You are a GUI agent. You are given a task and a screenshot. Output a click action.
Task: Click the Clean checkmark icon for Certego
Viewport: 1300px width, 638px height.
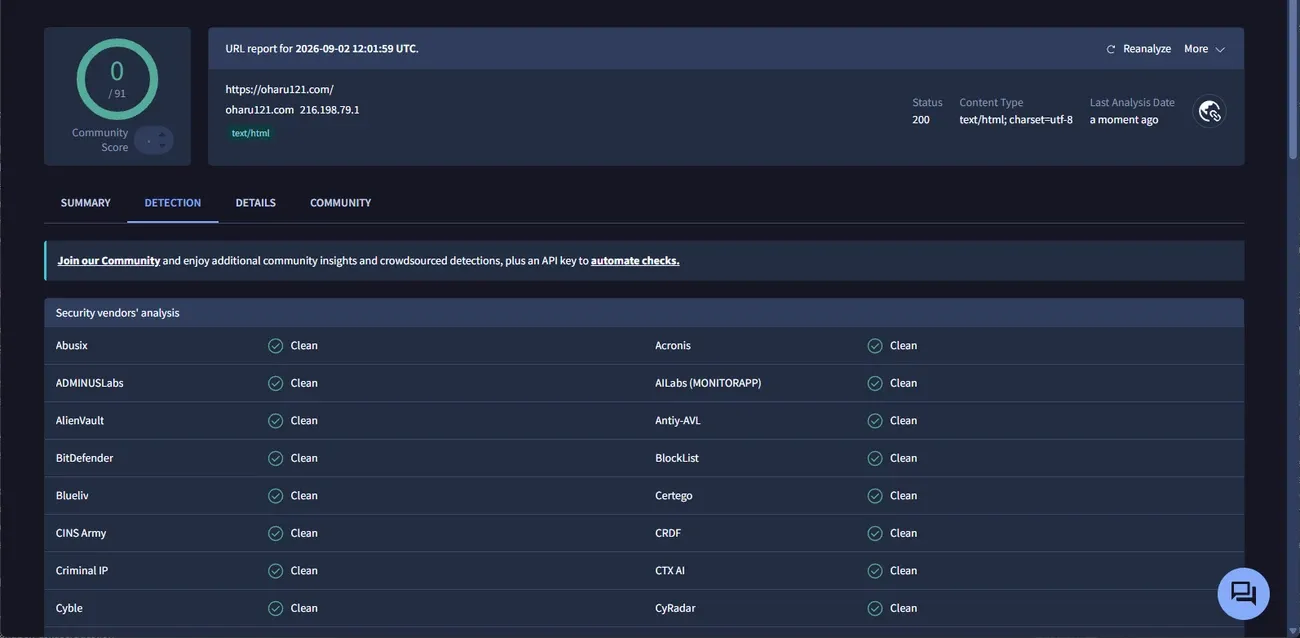[875, 496]
